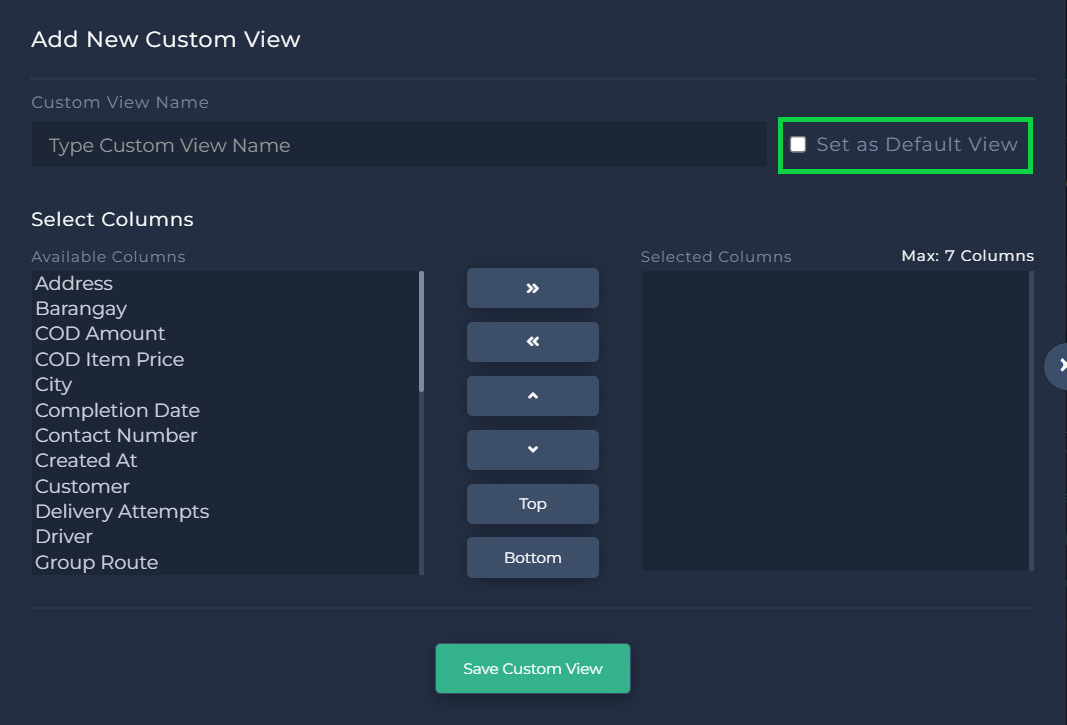Focus the Custom View Name input field
This screenshot has width=1067, height=725.
398,145
